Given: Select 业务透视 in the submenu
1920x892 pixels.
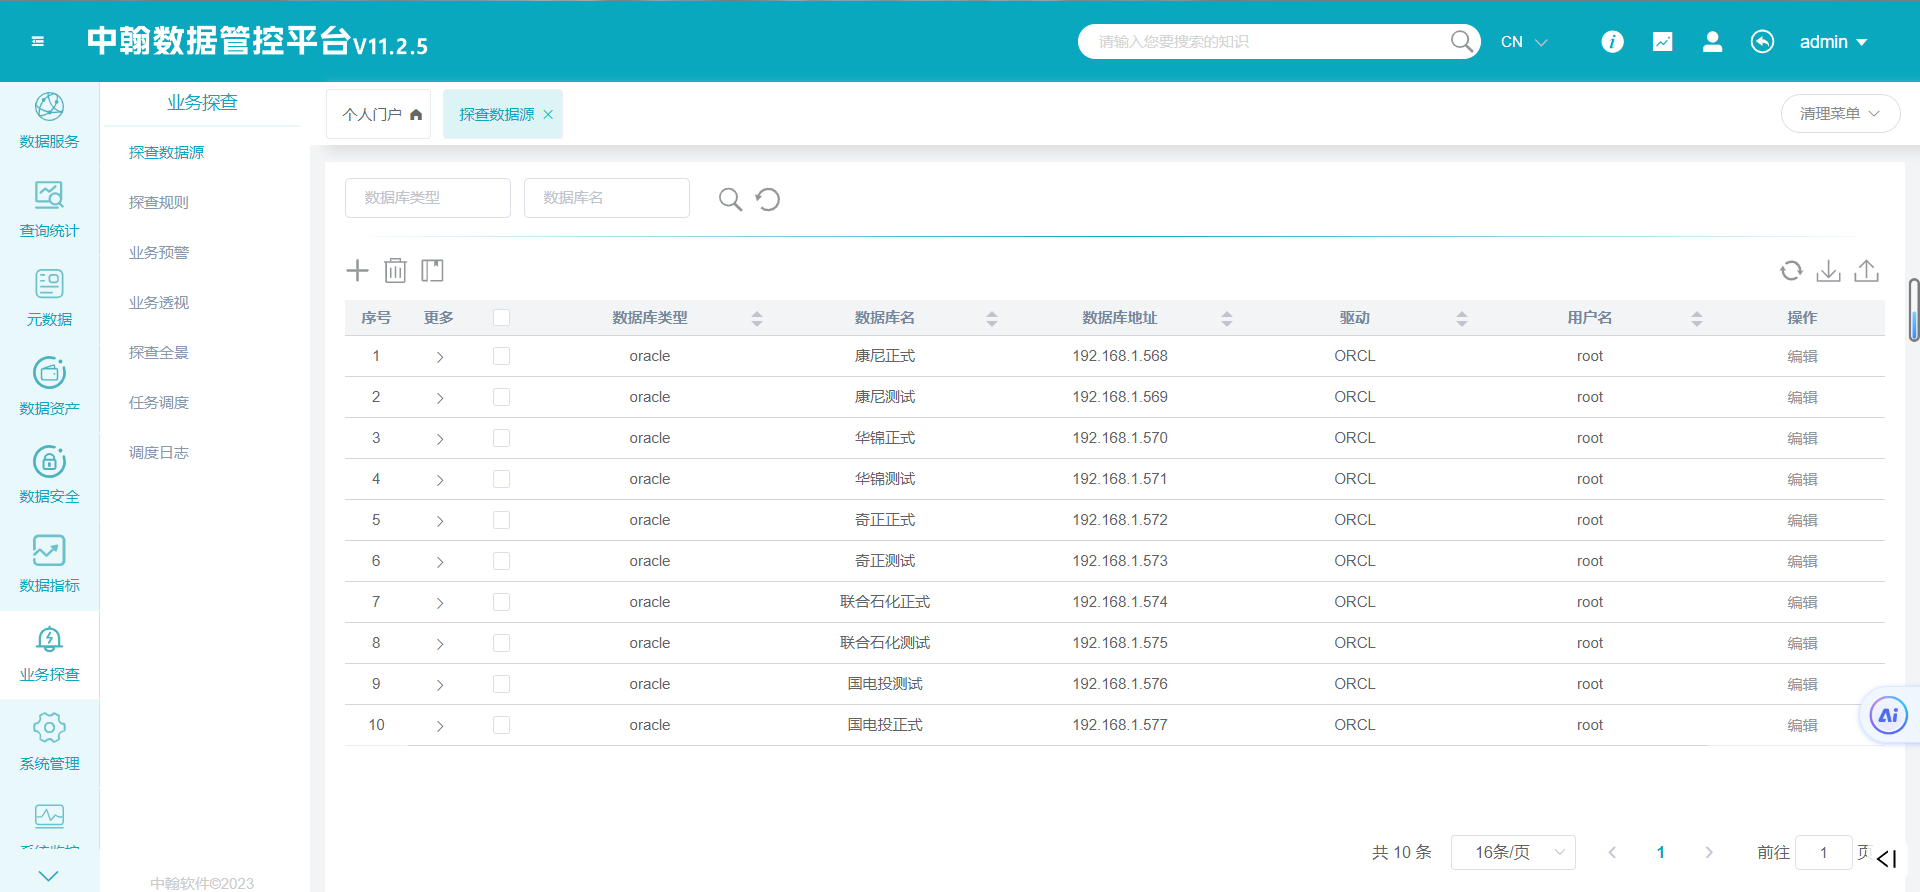Looking at the screenshot, I should pos(158,302).
